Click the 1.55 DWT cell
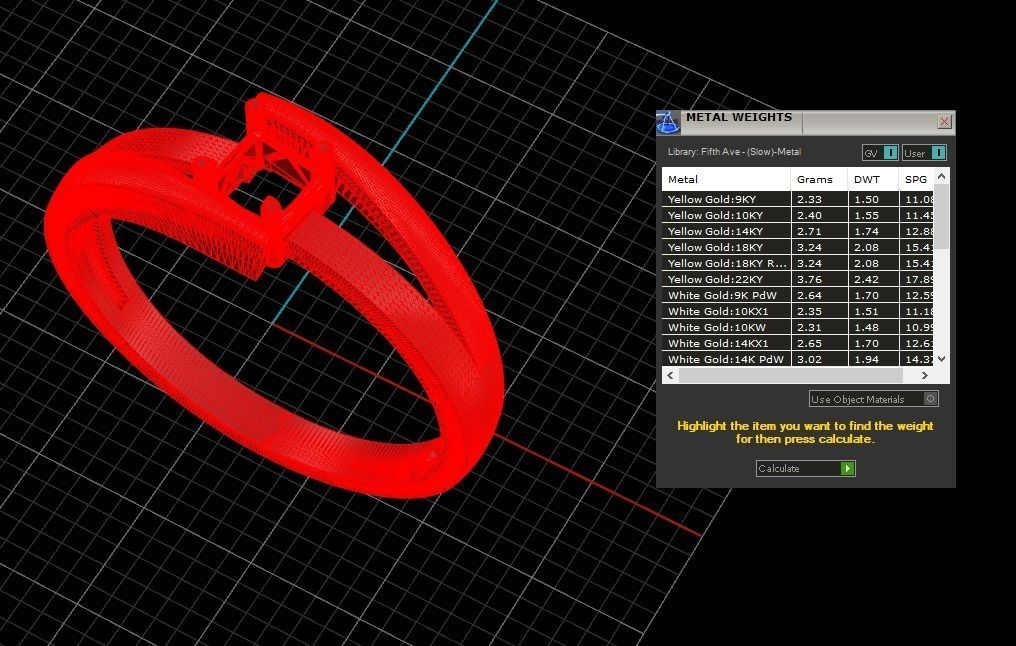 (873, 215)
